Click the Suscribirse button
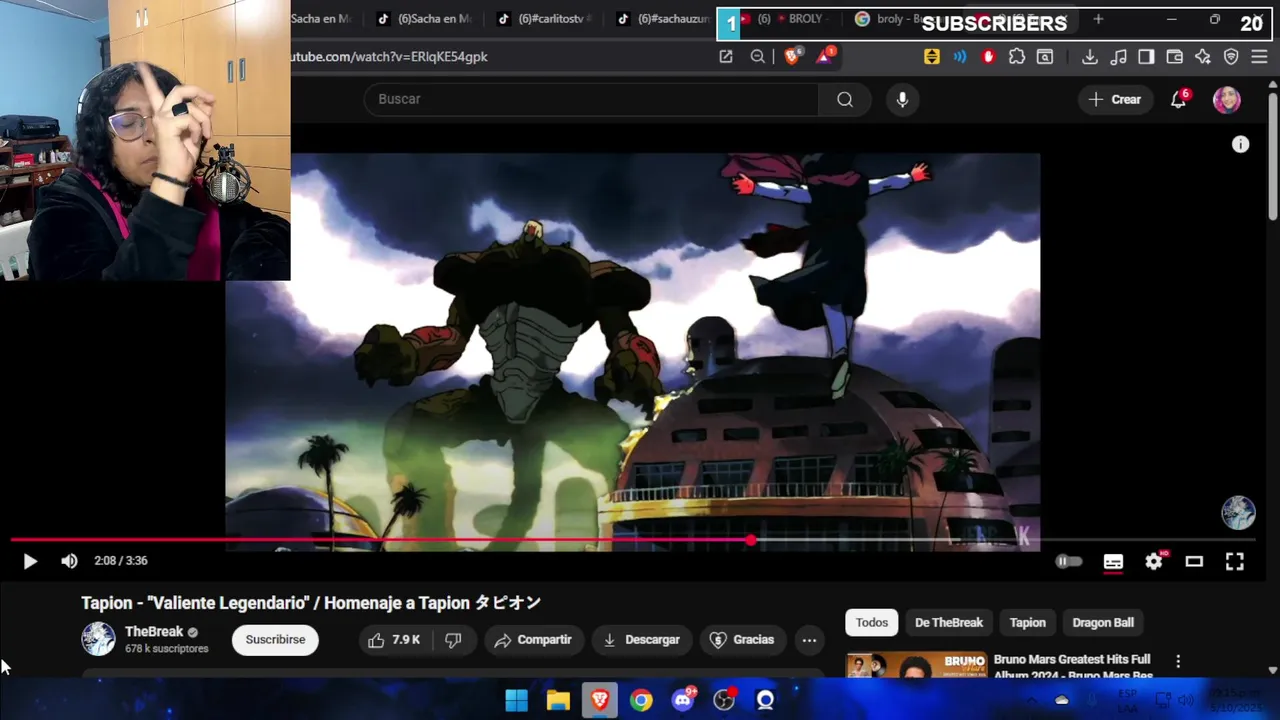This screenshot has height=720, width=1280. pos(275,640)
